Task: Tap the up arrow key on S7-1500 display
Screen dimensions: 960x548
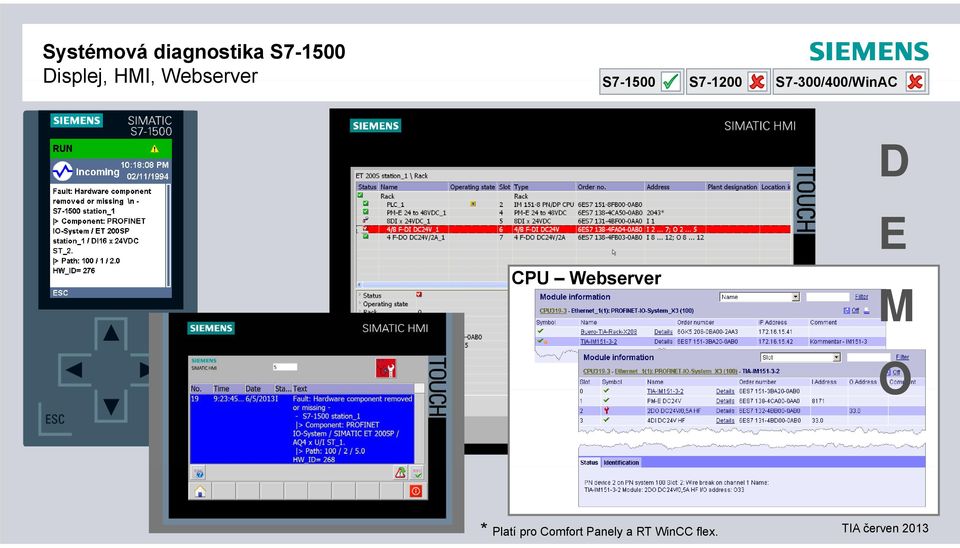Action: [111, 333]
